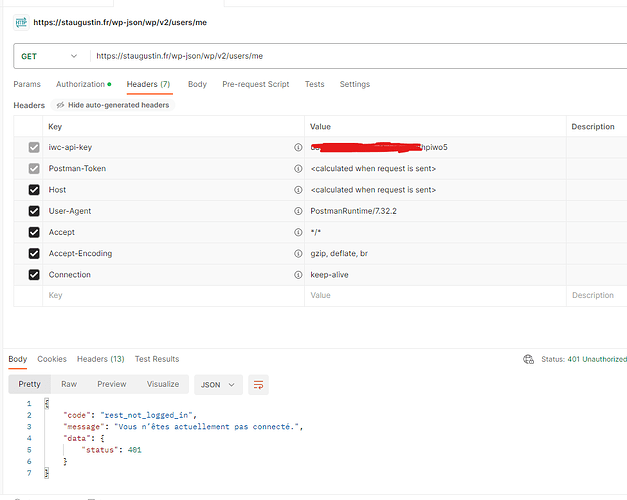Click the info icon beside Connection header

coord(298,275)
